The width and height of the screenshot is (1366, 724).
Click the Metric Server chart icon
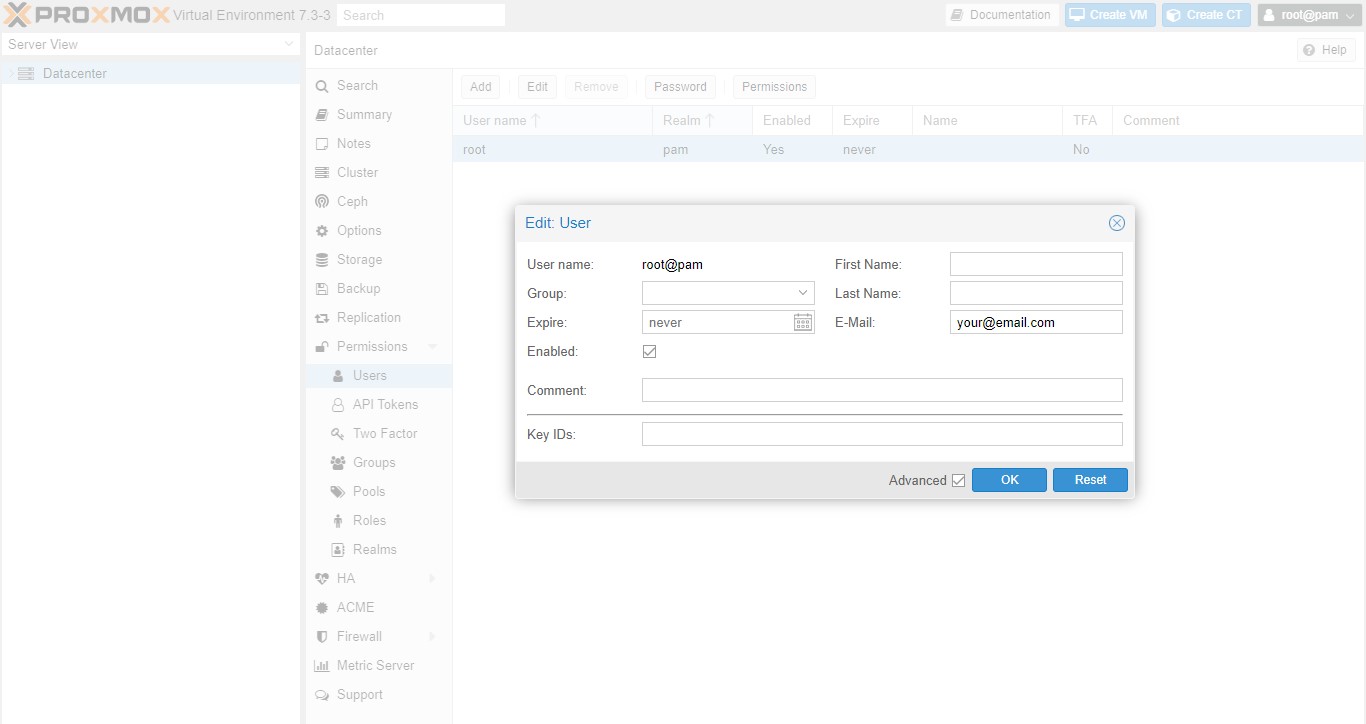pyautogui.click(x=322, y=665)
